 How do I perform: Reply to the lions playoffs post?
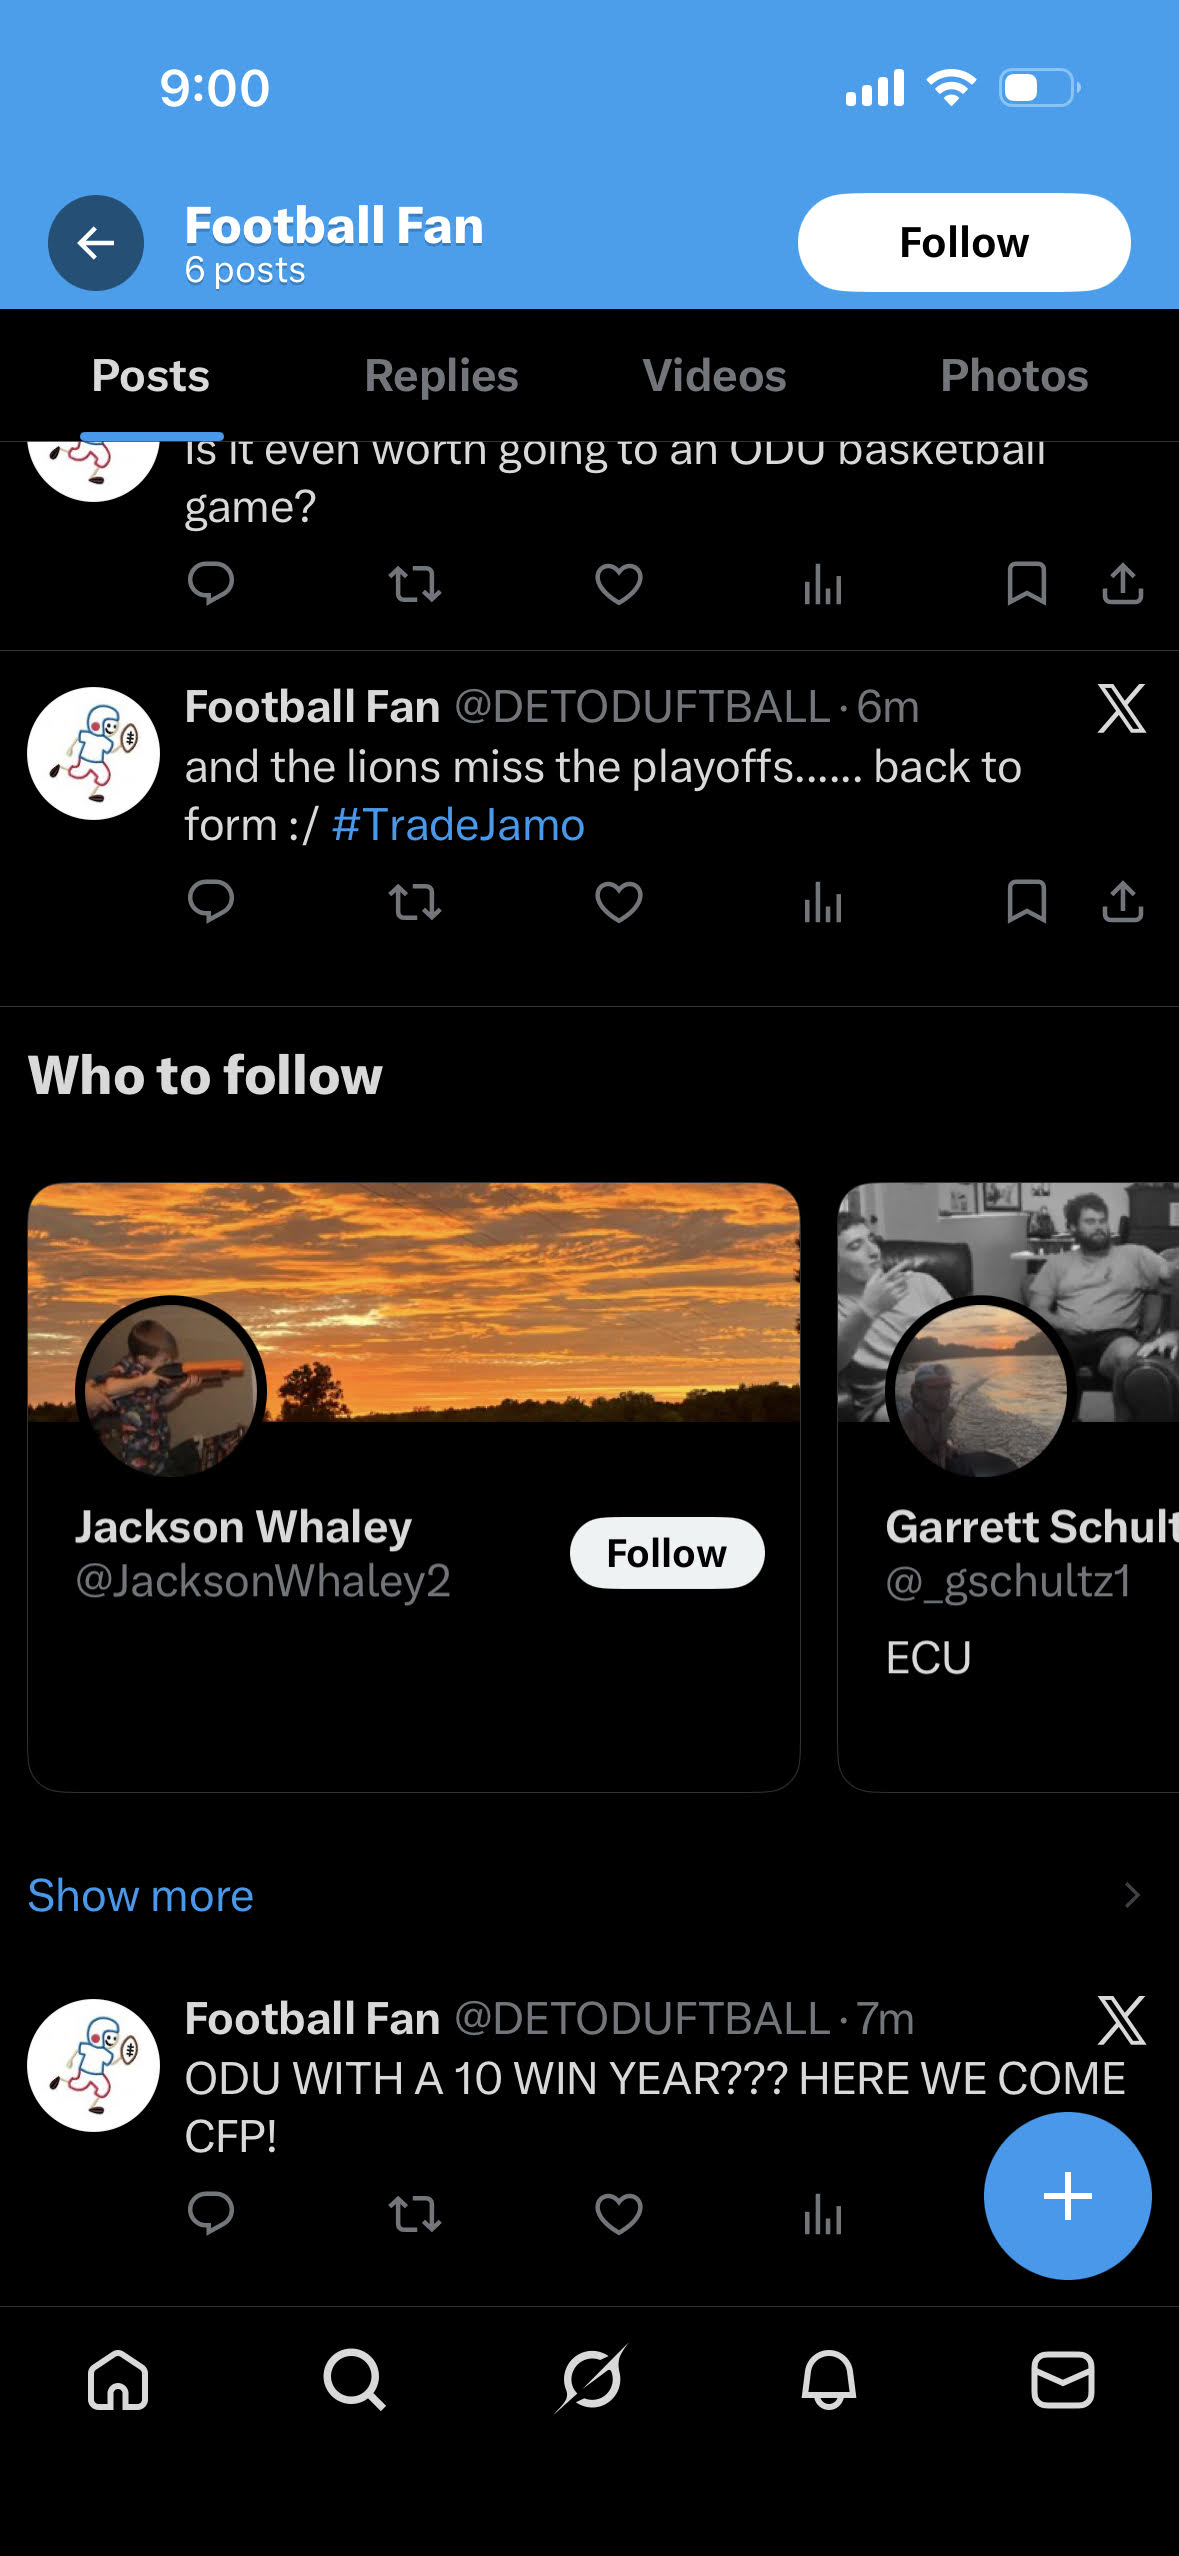210,903
